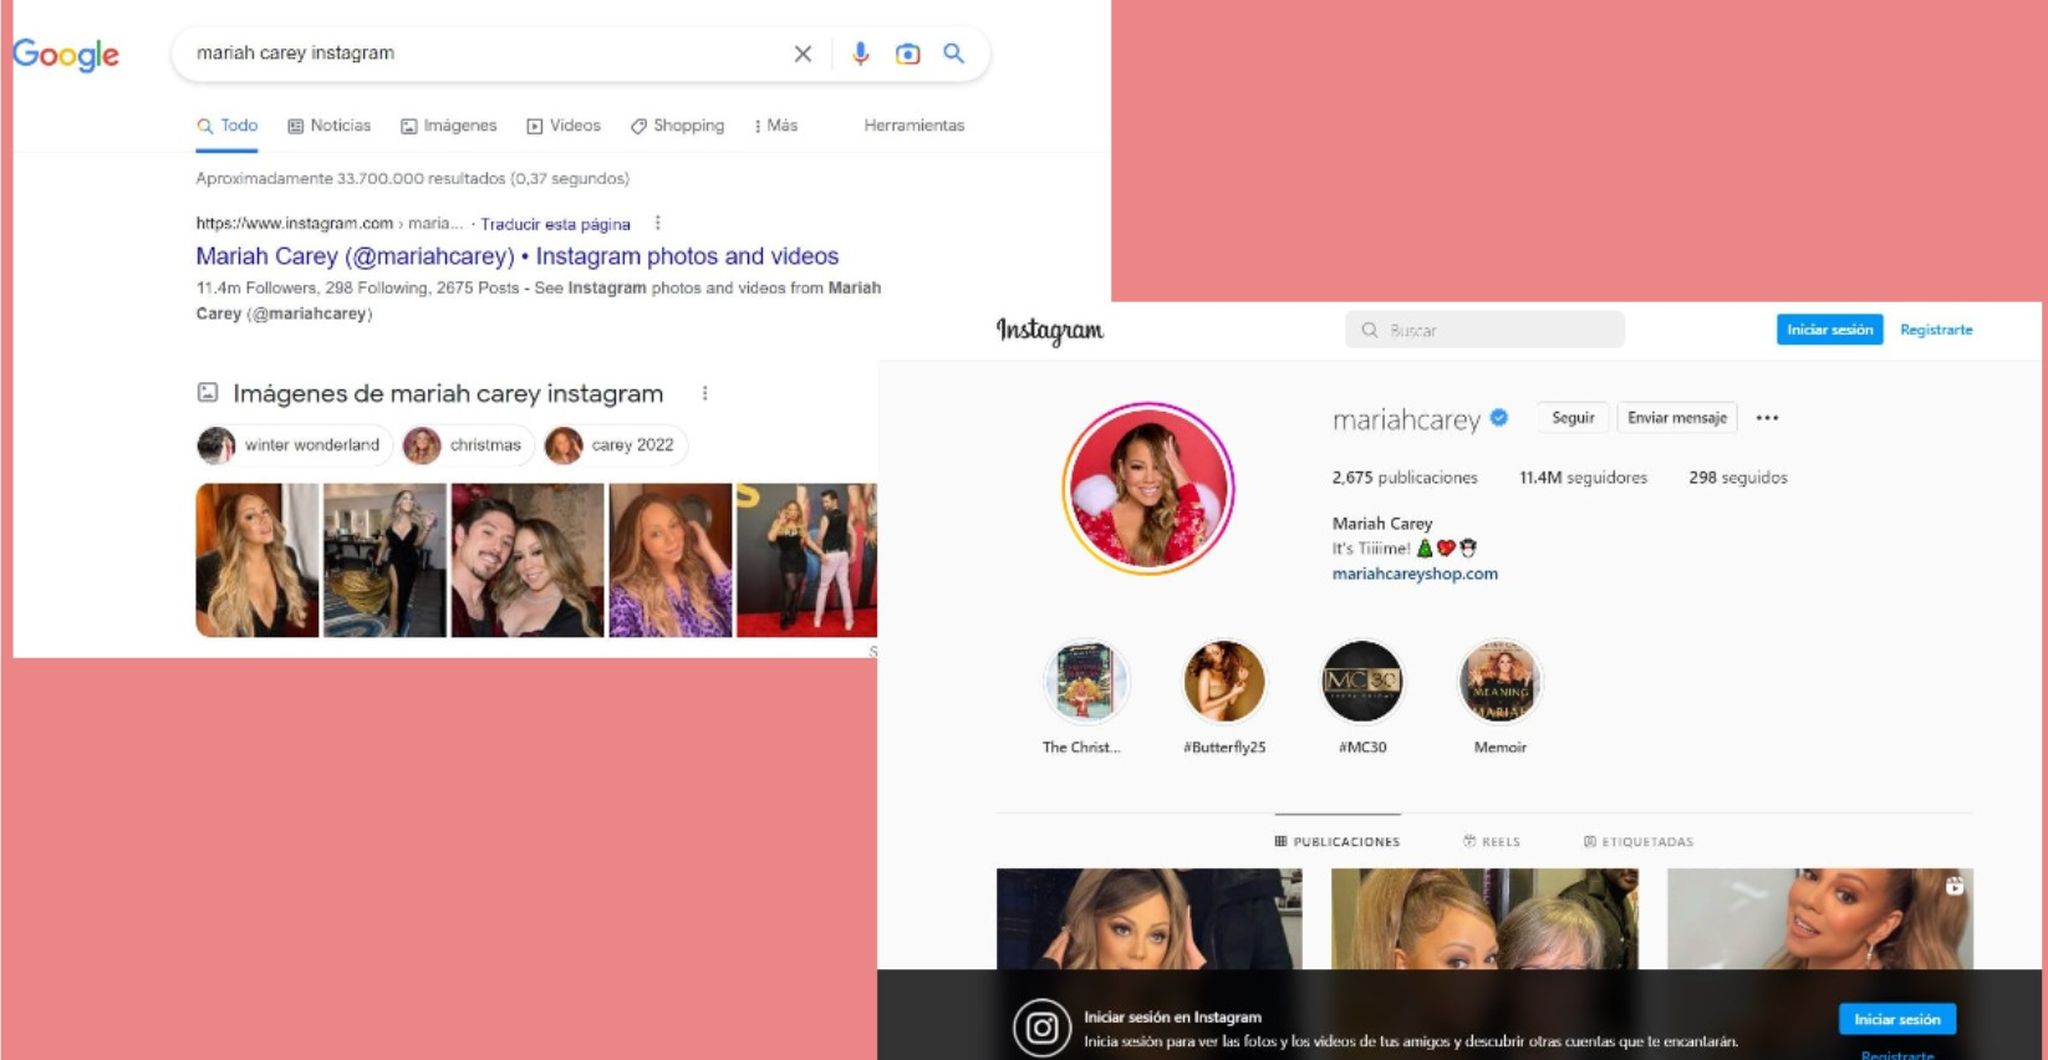Open Google Lens camera search icon
The height and width of the screenshot is (1060, 2048).
tap(907, 54)
